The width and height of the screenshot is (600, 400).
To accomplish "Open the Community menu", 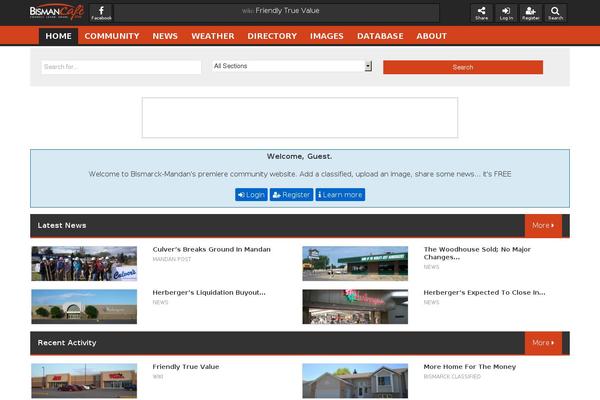I will point(112,36).
